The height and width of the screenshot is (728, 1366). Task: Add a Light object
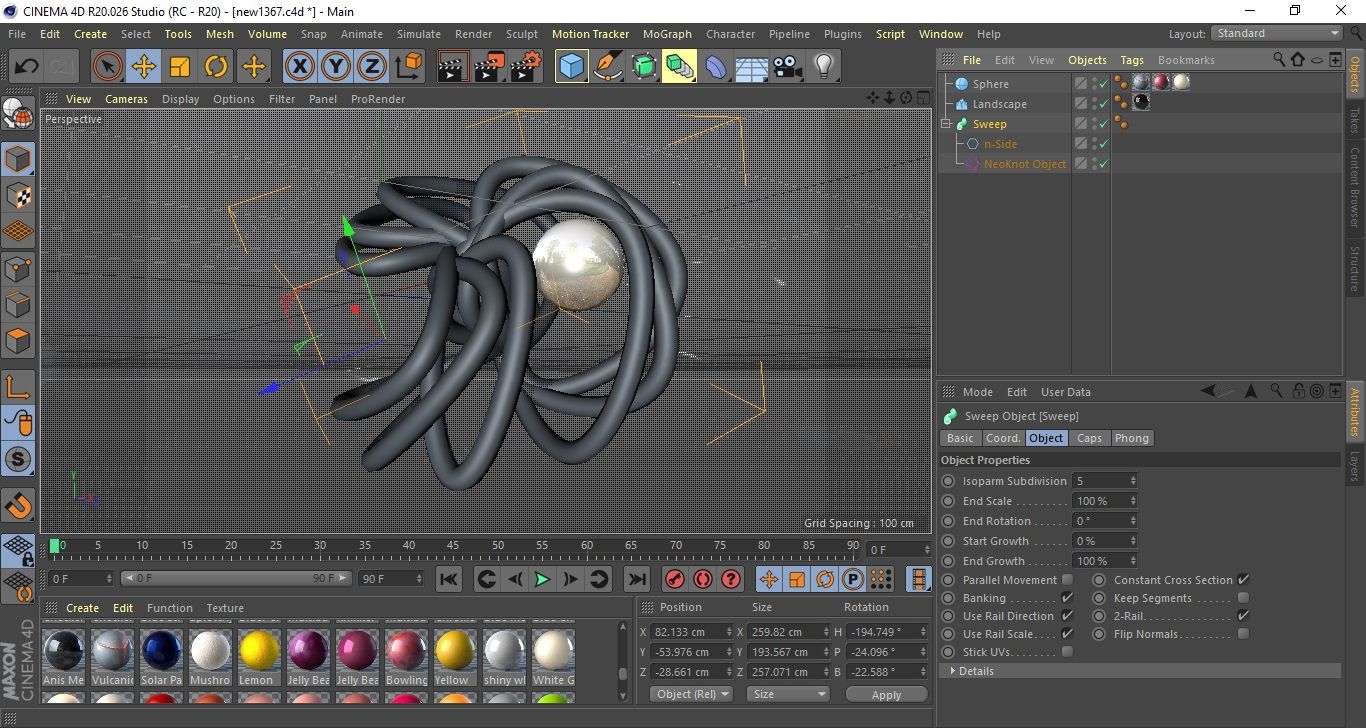823,67
